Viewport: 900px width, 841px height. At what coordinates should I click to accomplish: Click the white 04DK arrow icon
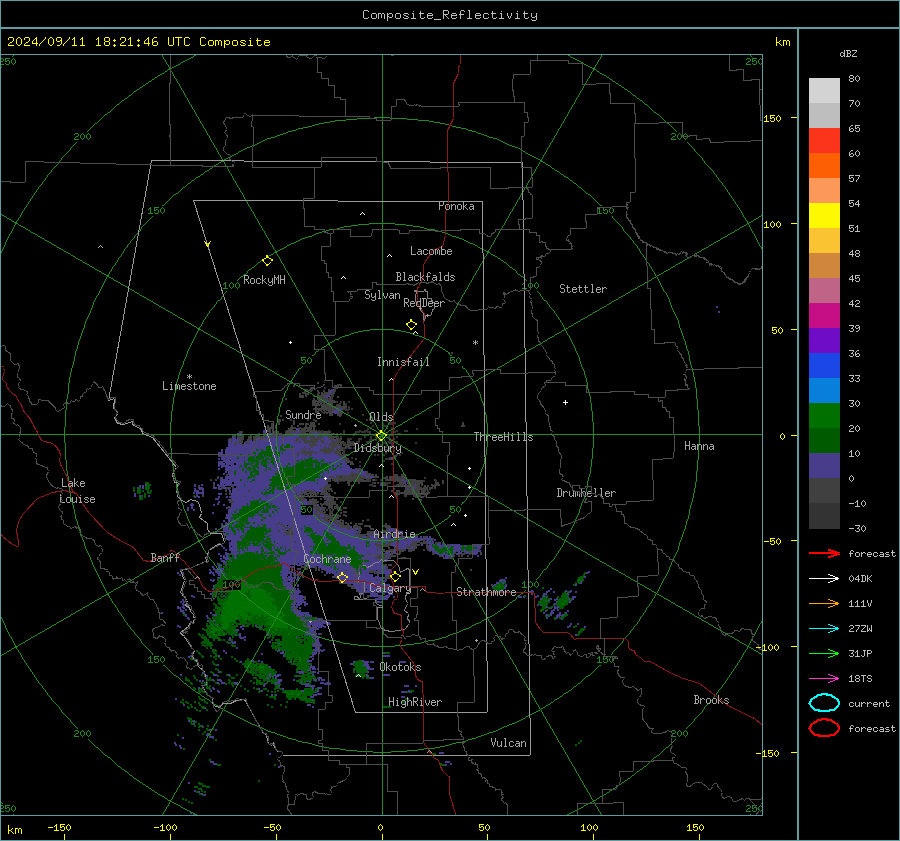pyautogui.click(x=824, y=579)
